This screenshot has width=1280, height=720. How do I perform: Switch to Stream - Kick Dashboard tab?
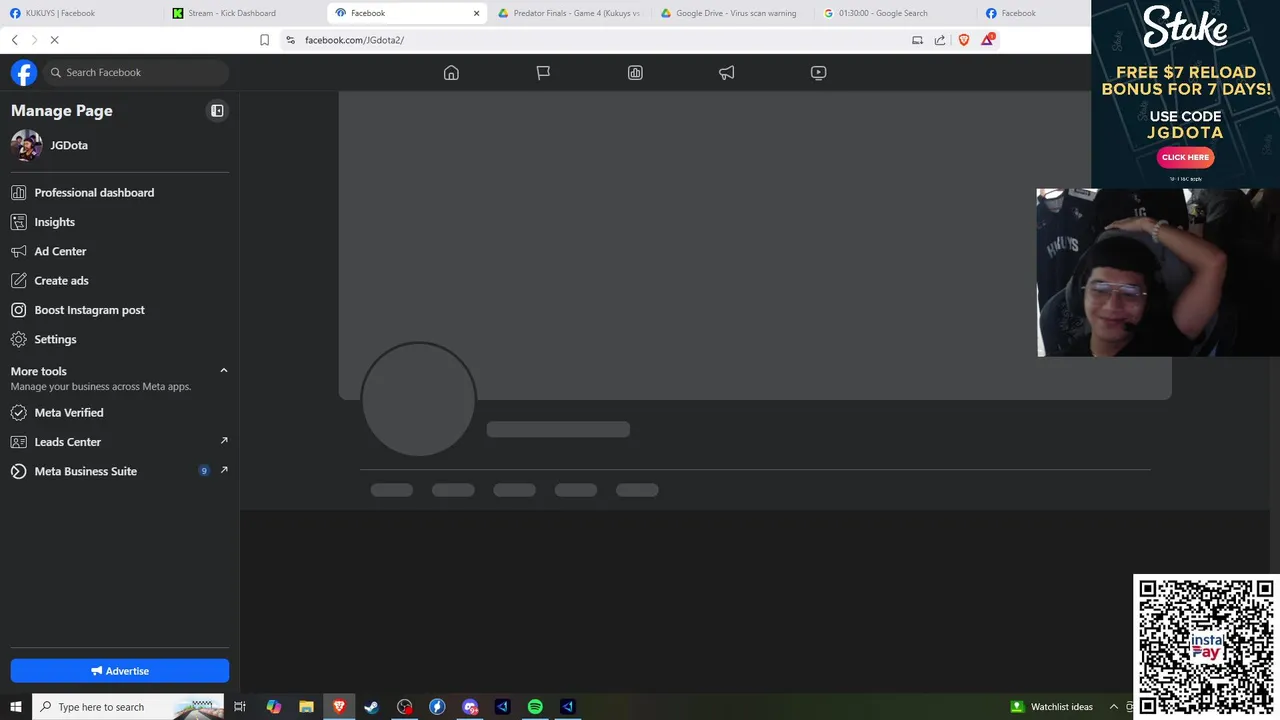(243, 13)
